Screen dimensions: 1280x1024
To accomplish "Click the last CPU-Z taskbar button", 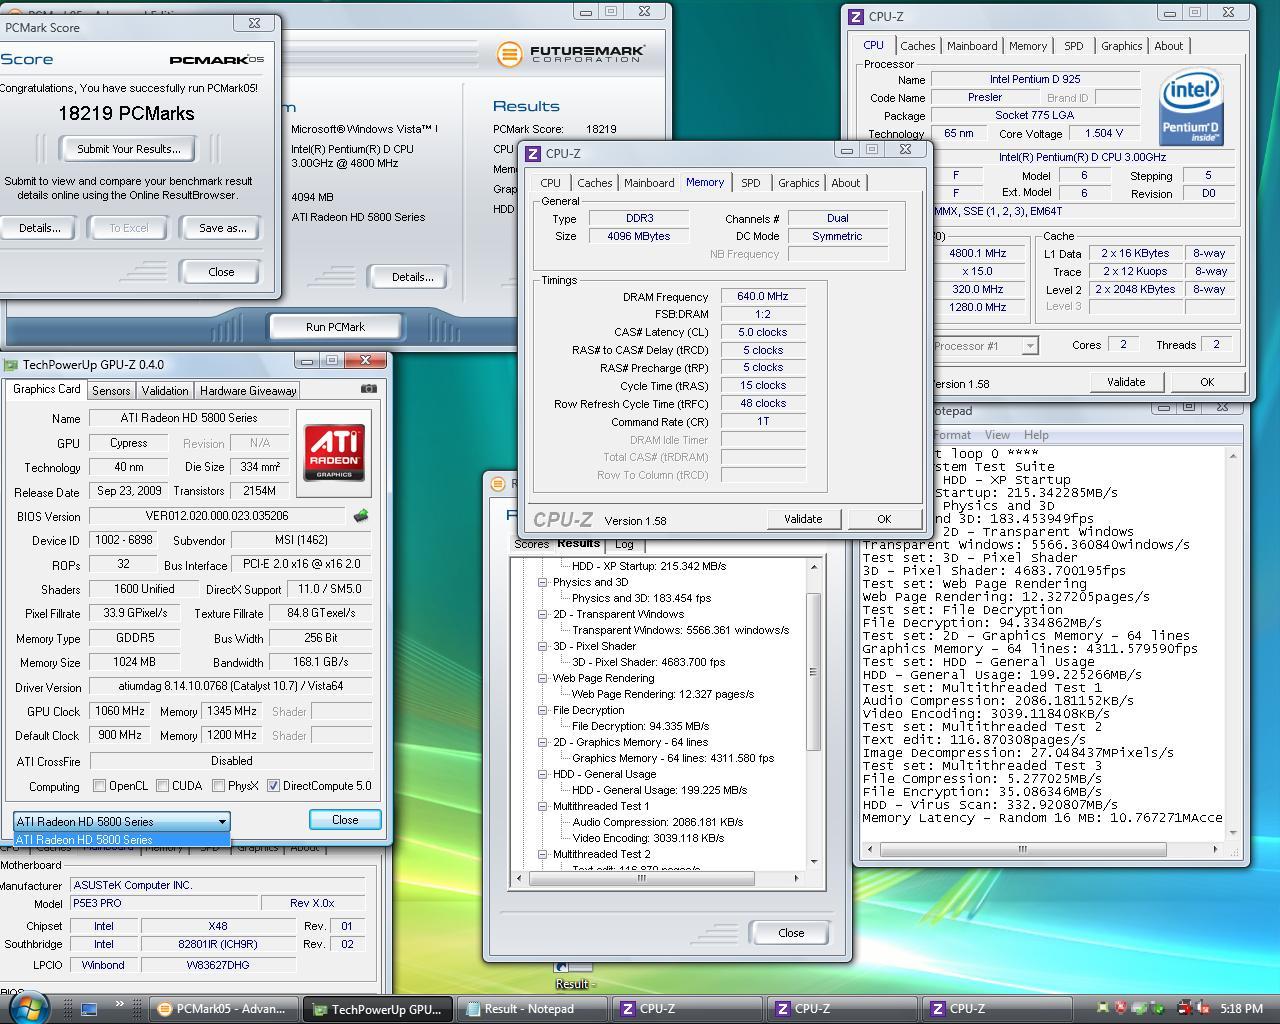I will click(995, 1009).
